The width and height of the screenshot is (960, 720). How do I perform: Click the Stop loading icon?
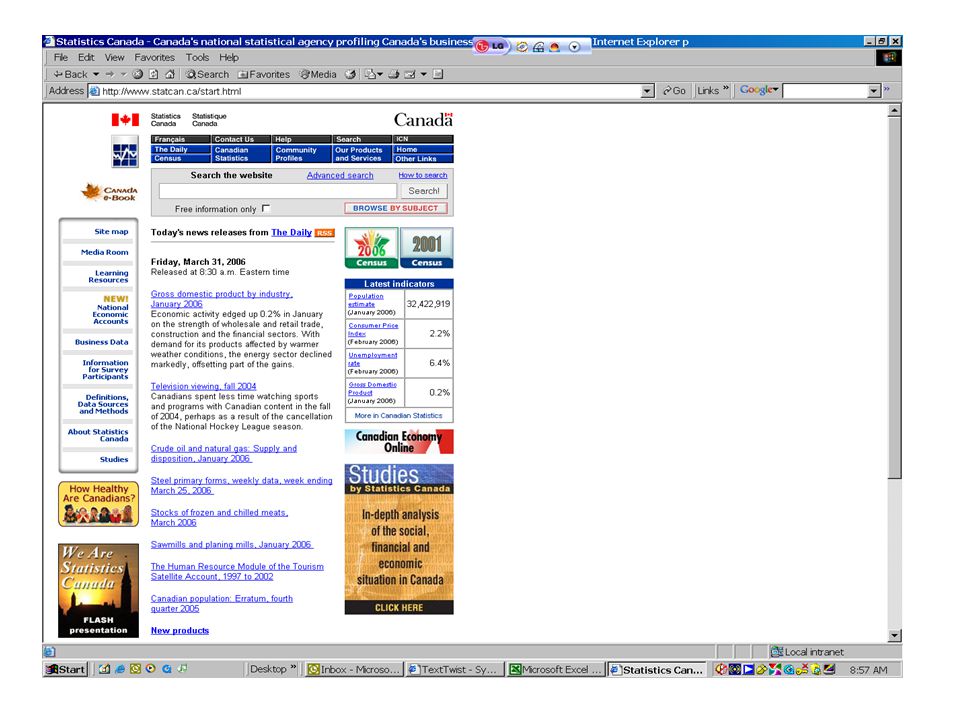pos(138,74)
